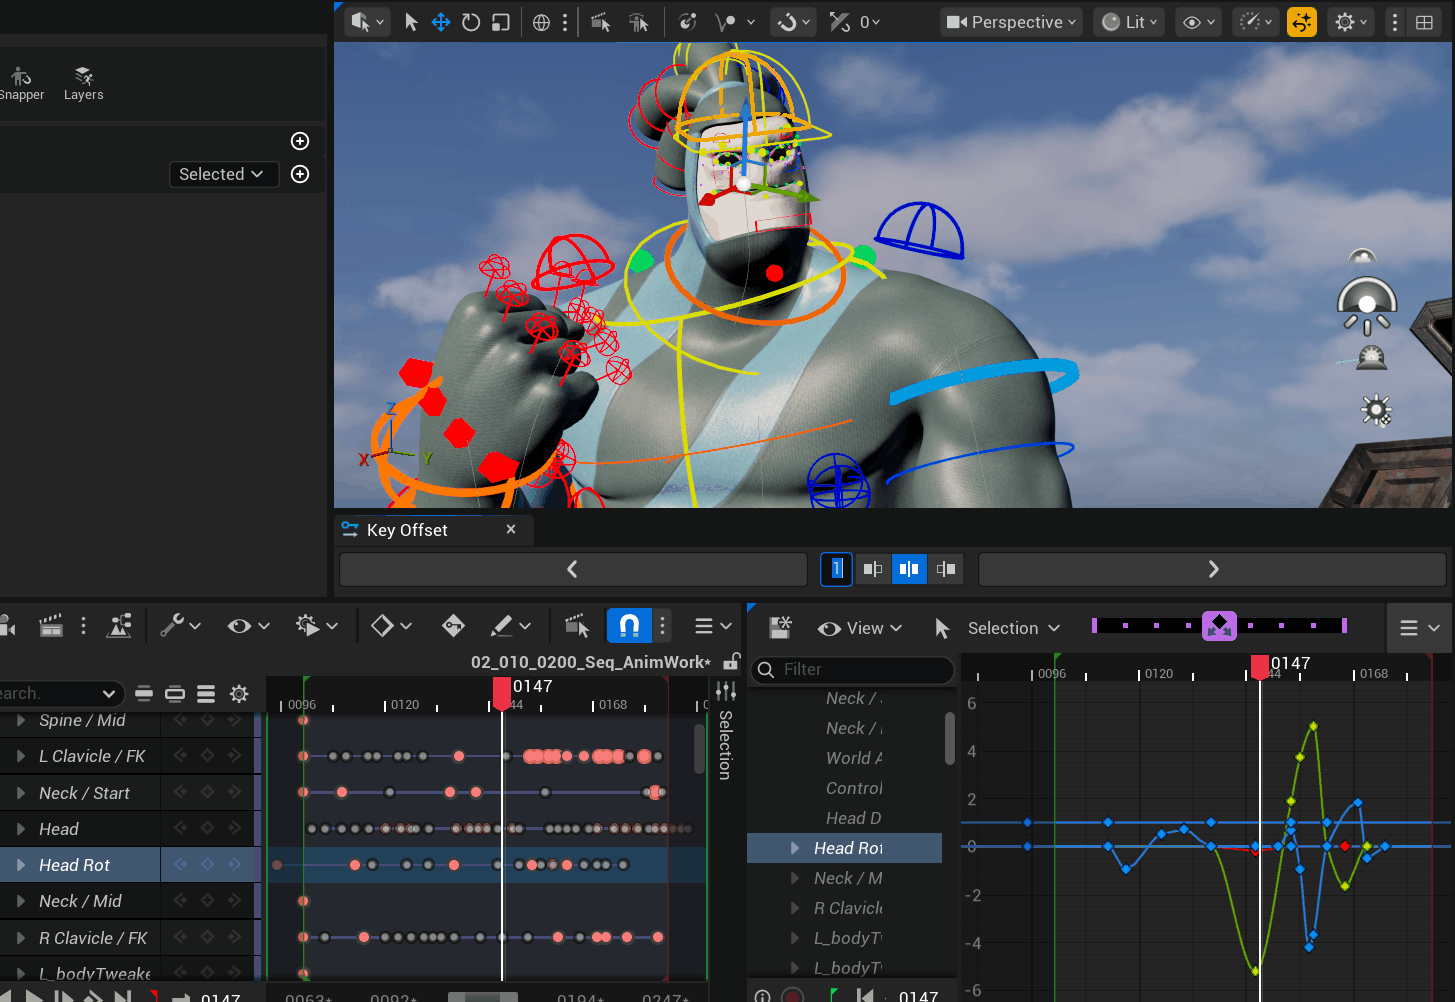Click the wrench actions icon in Sequencer
Image resolution: width=1455 pixels, height=1002 pixels.
click(x=172, y=626)
